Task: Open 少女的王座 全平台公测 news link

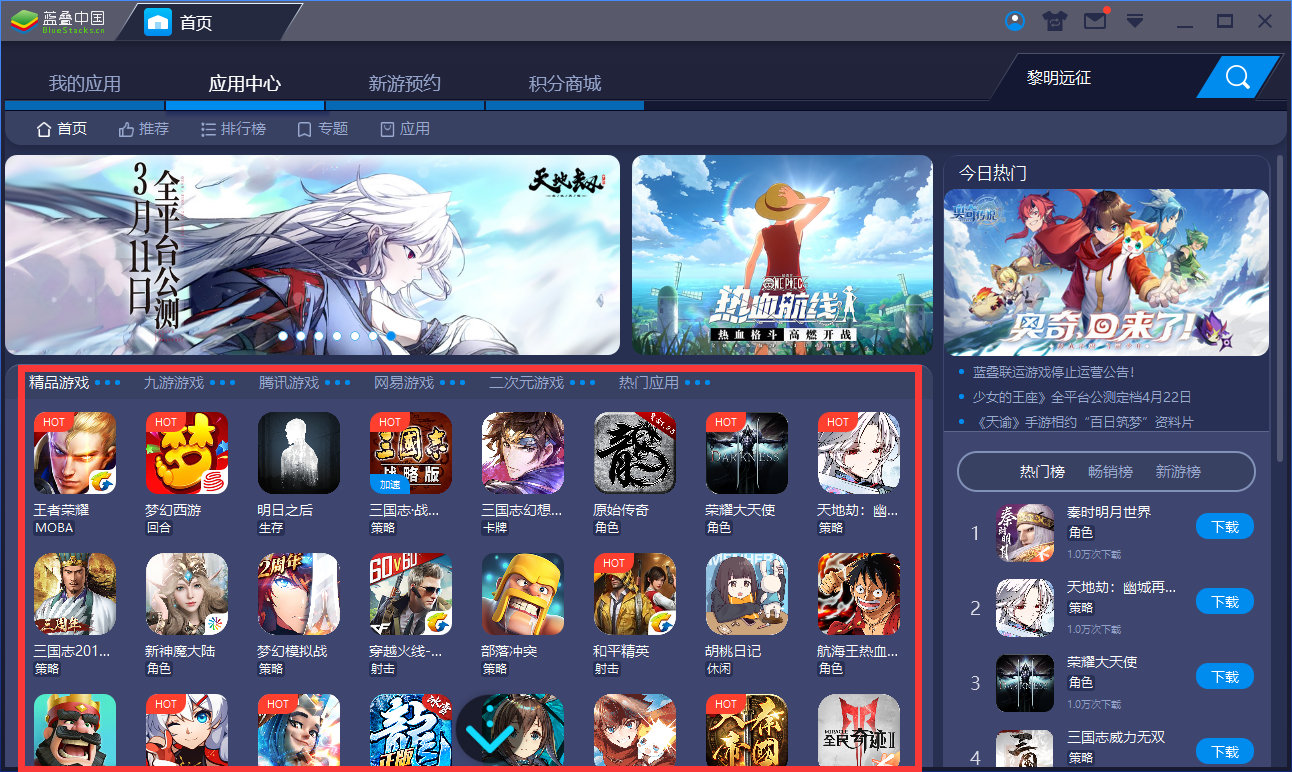Action: (x=1082, y=397)
